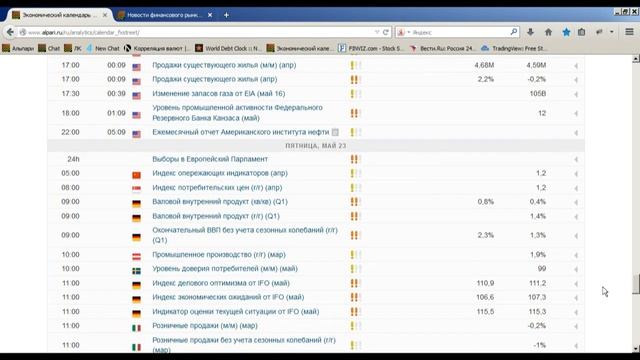This screenshot has width=640, height=360.
Task: Open Изменение запасов газа от EIA event
Action: (219, 93)
